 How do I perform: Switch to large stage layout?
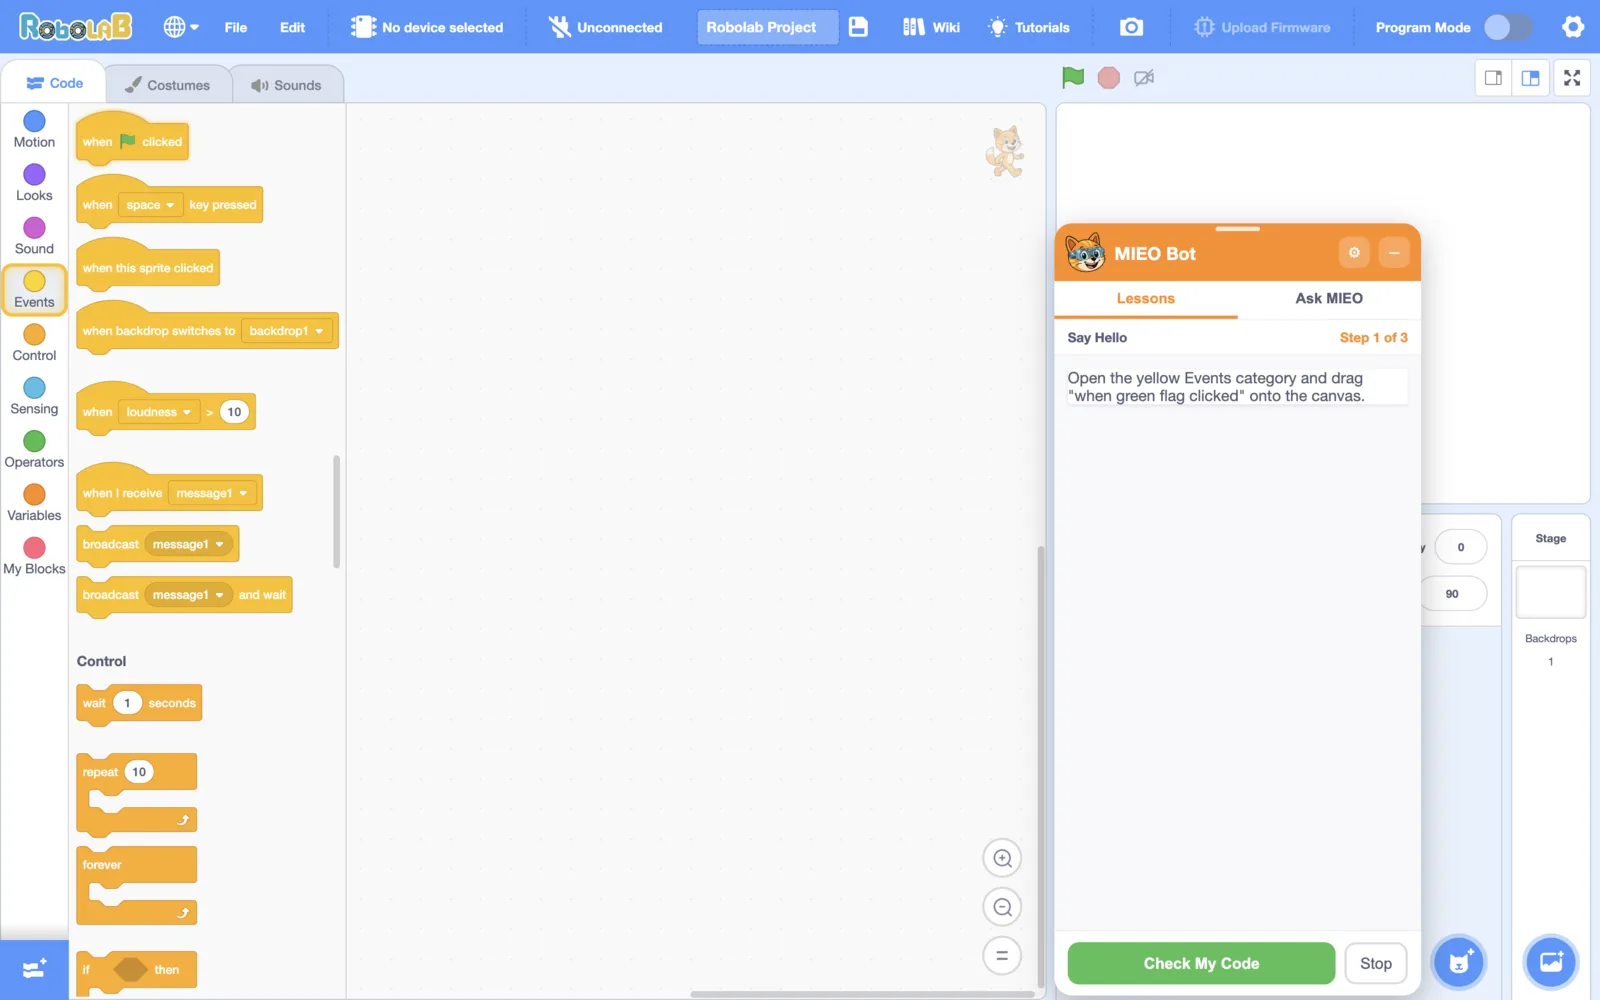(x=1530, y=78)
